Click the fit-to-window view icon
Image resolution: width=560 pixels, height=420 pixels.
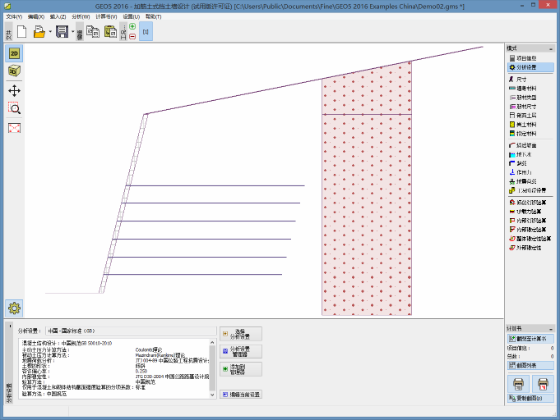click(14, 128)
